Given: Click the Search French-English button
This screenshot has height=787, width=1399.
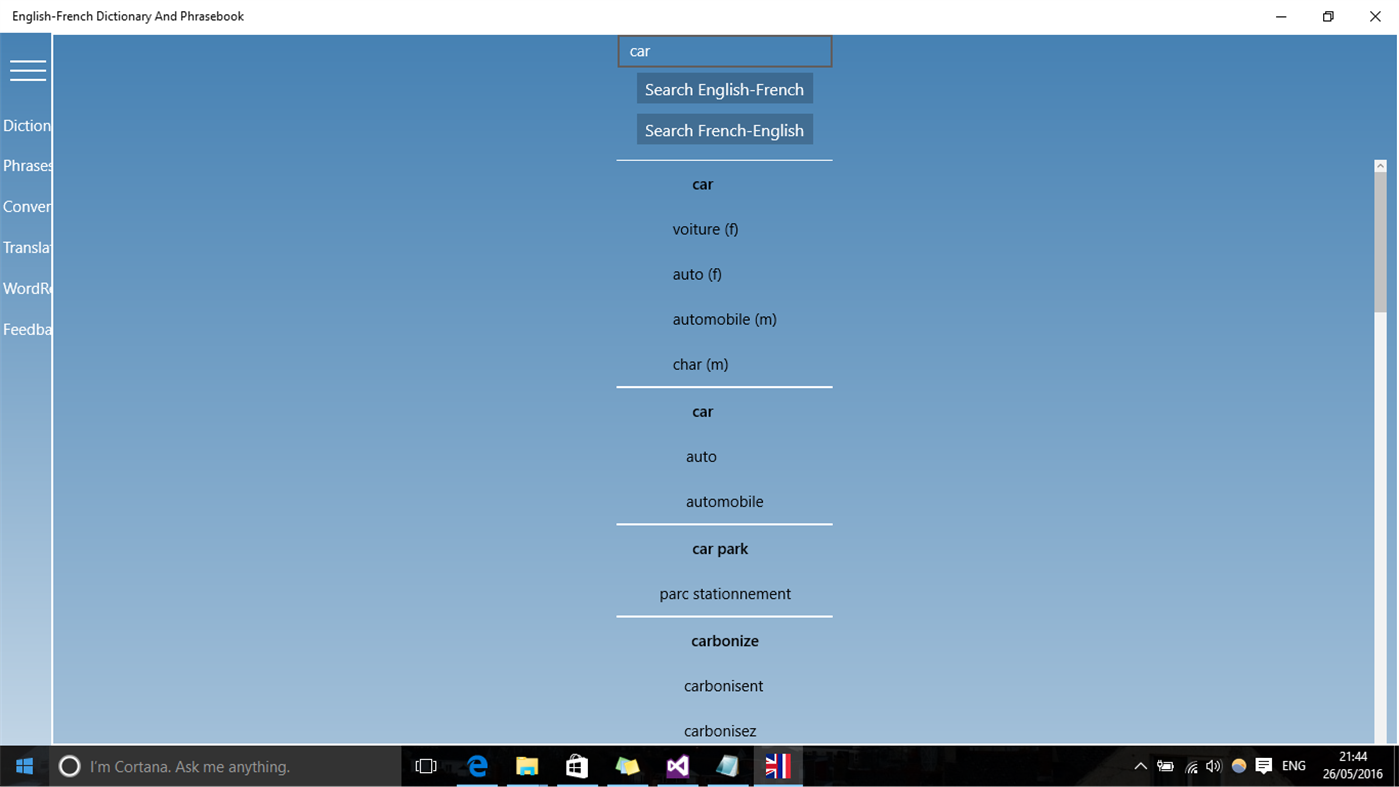Looking at the screenshot, I should [724, 129].
